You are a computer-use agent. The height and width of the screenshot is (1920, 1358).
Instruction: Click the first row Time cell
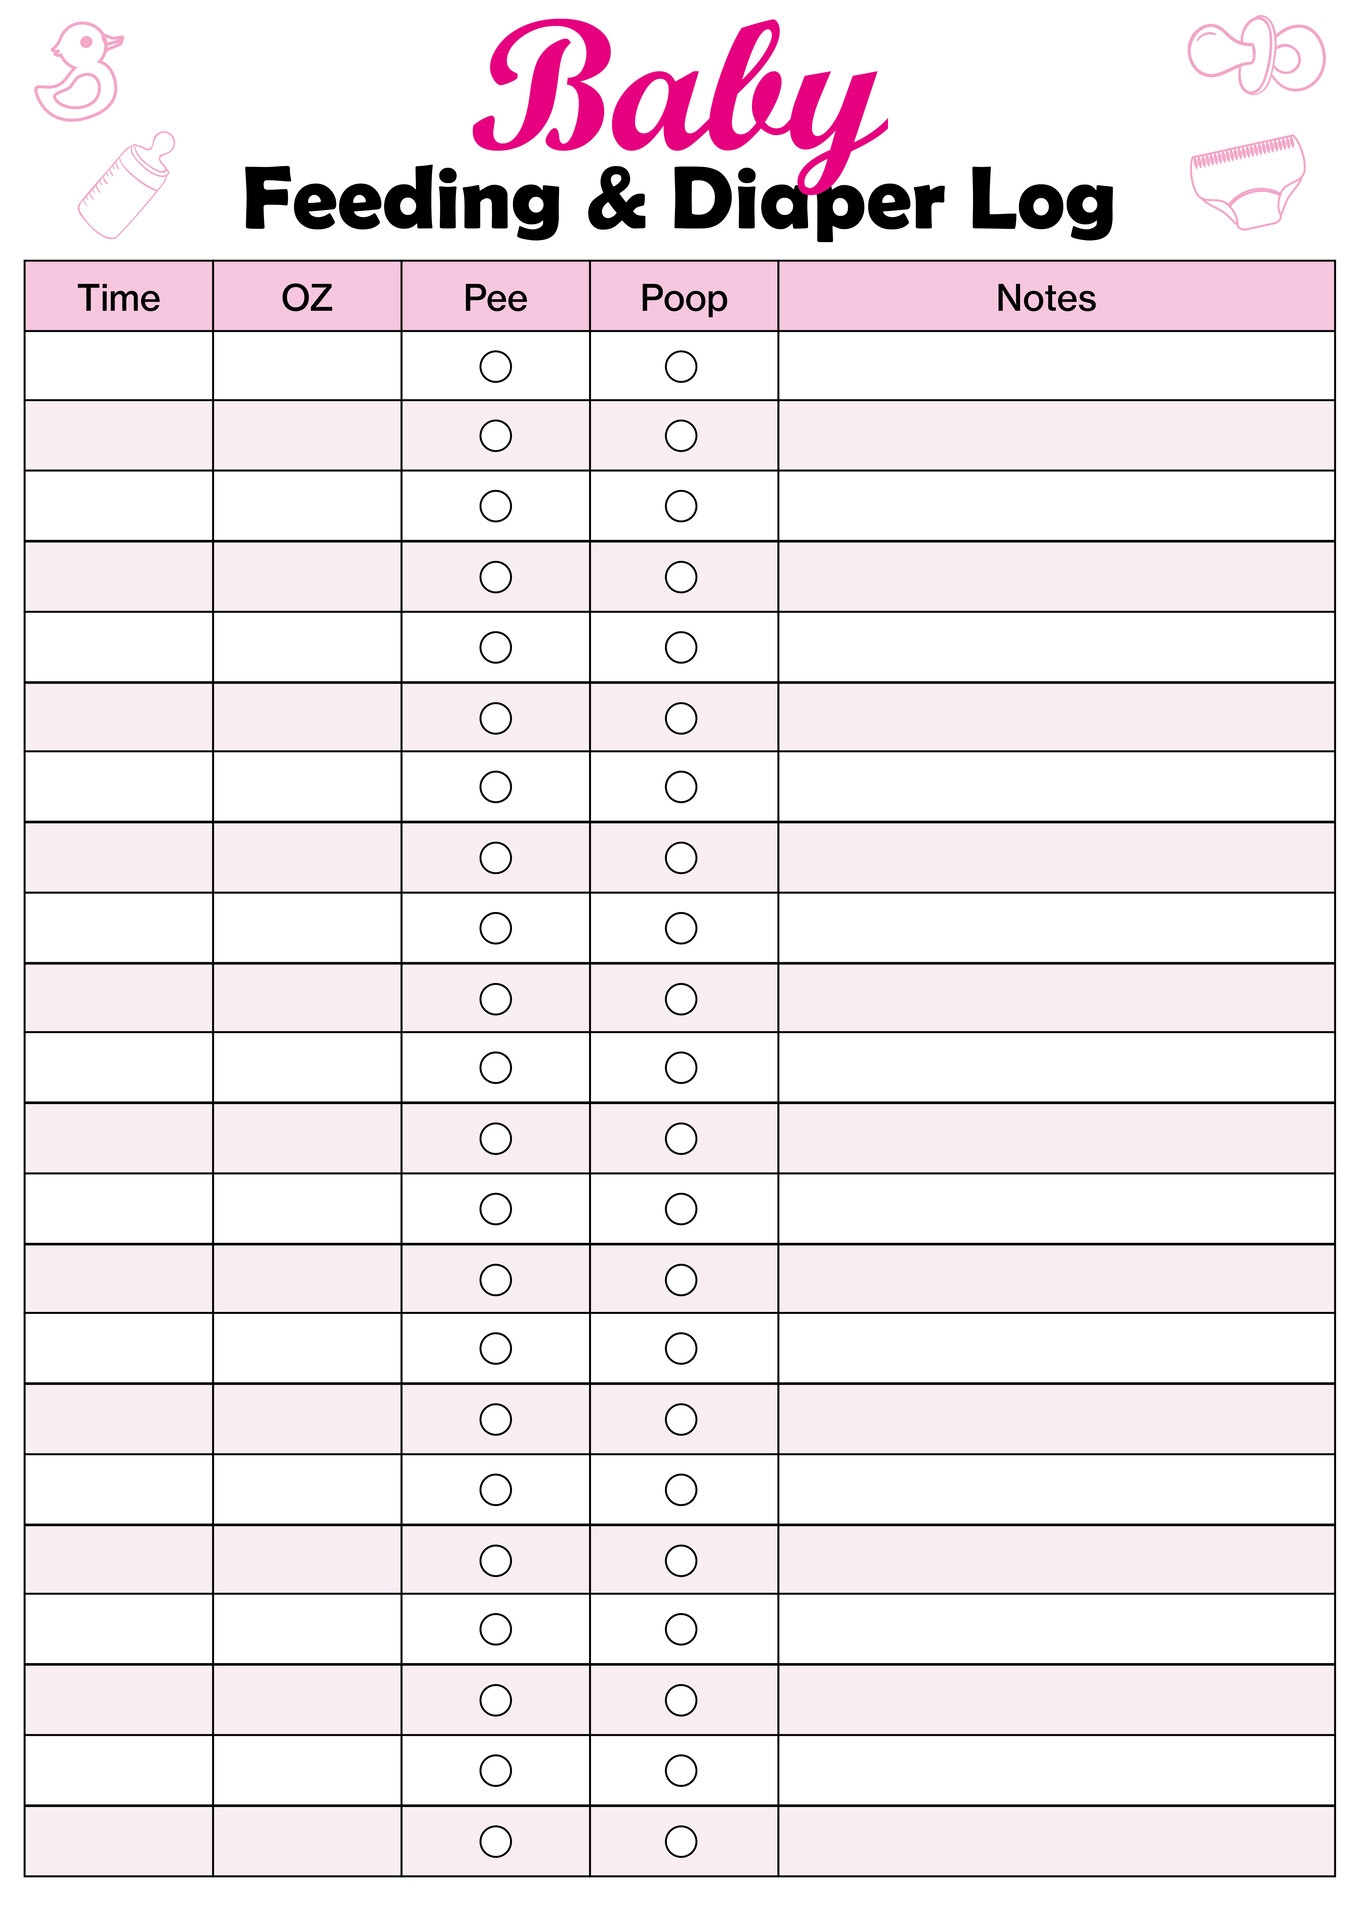click(119, 367)
